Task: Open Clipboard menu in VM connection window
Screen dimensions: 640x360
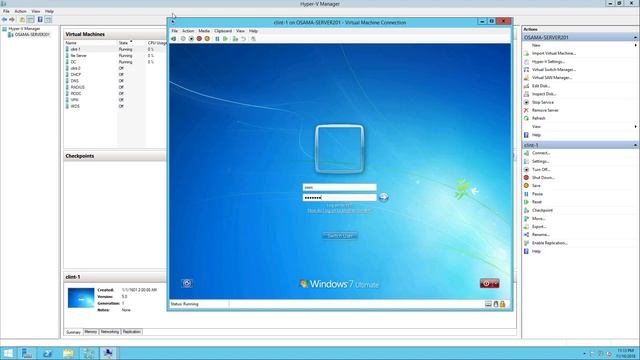Action: (223, 31)
